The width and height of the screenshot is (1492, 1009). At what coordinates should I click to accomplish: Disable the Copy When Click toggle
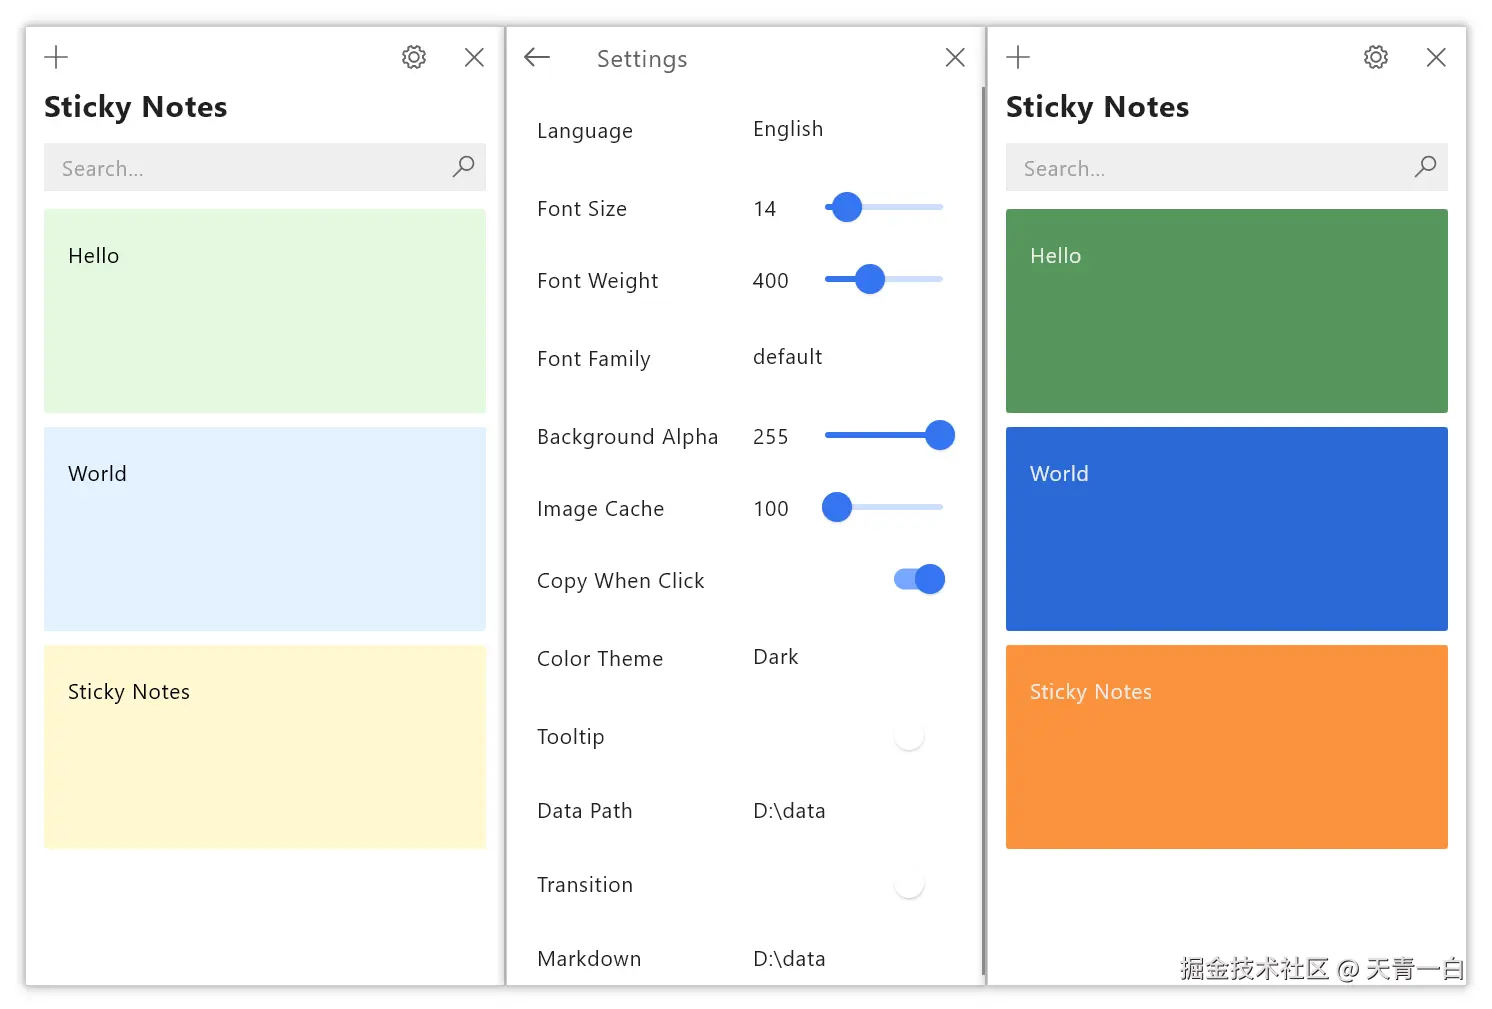[920, 579]
